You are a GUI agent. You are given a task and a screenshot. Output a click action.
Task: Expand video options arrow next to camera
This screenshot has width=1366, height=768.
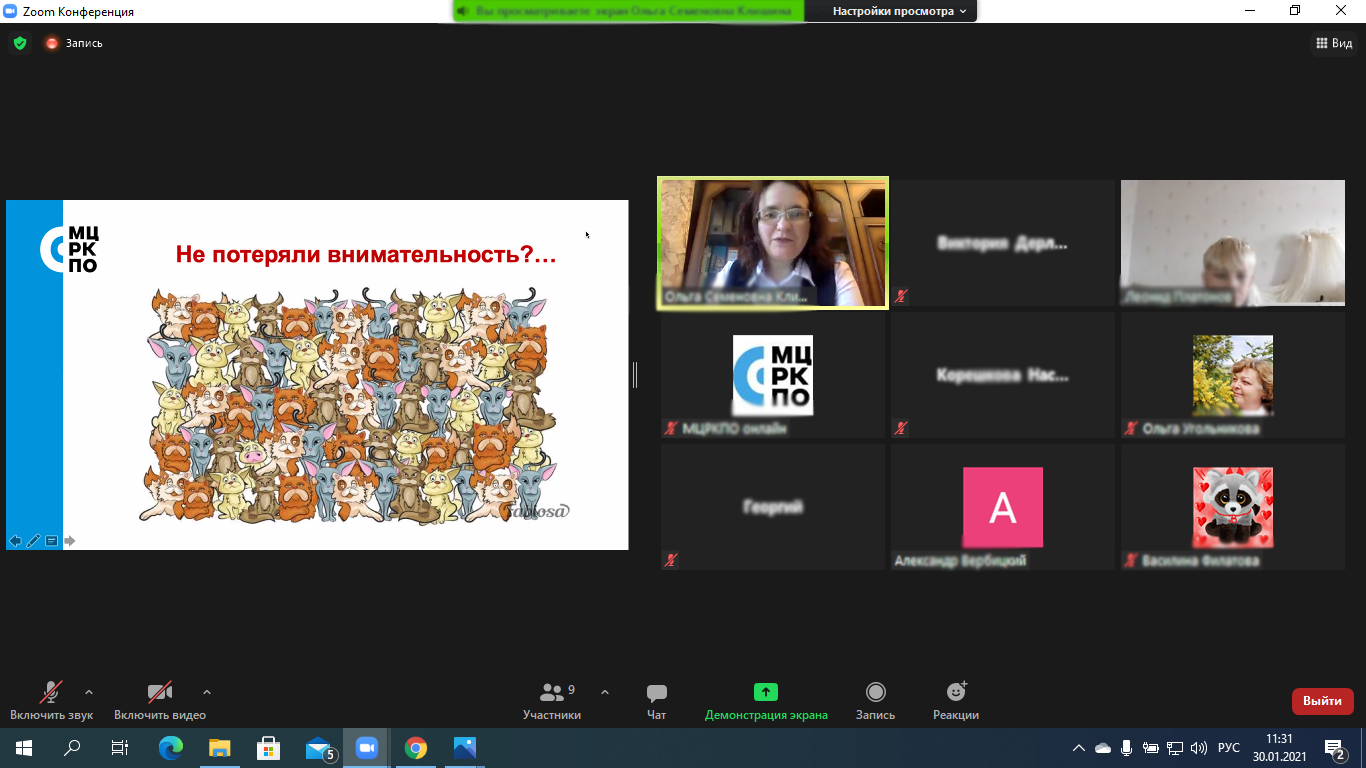tap(207, 692)
